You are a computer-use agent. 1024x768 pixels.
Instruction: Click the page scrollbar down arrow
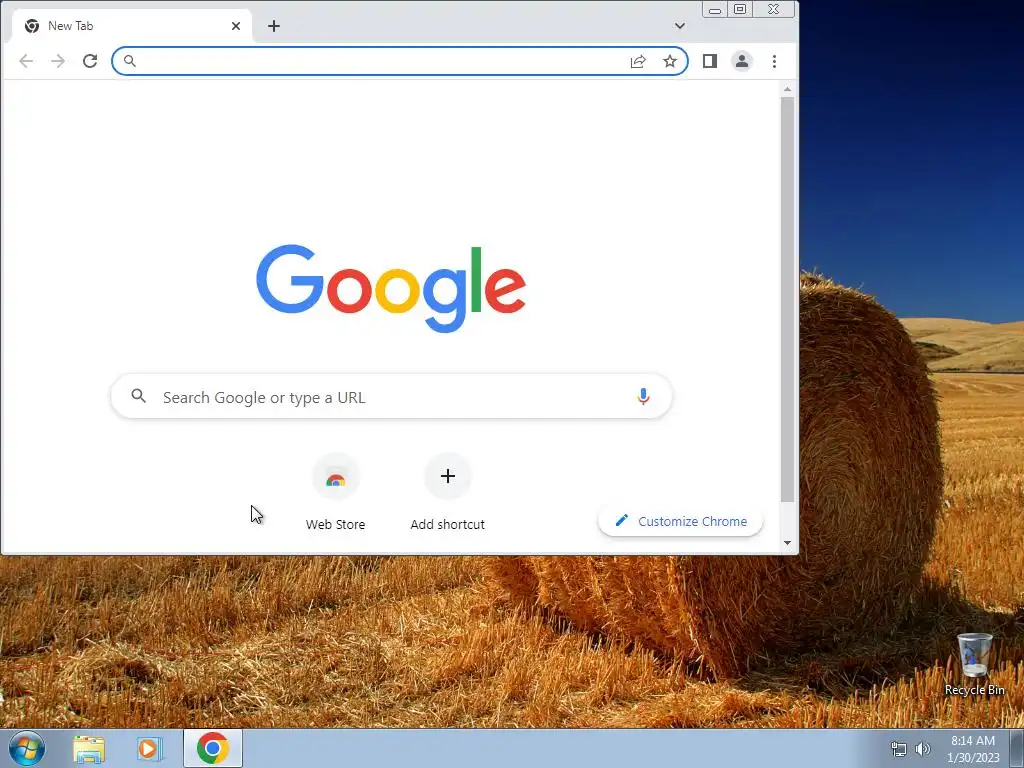click(x=788, y=543)
